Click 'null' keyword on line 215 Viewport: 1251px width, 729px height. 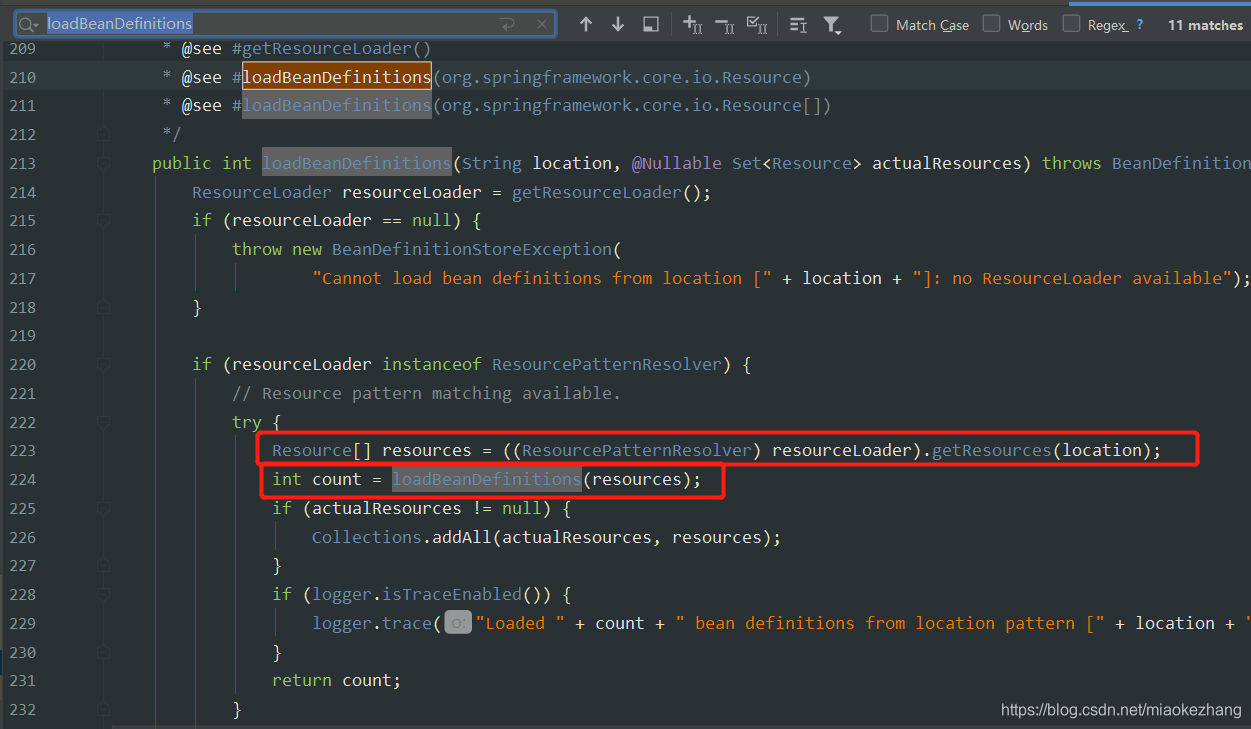click(x=432, y=220)
